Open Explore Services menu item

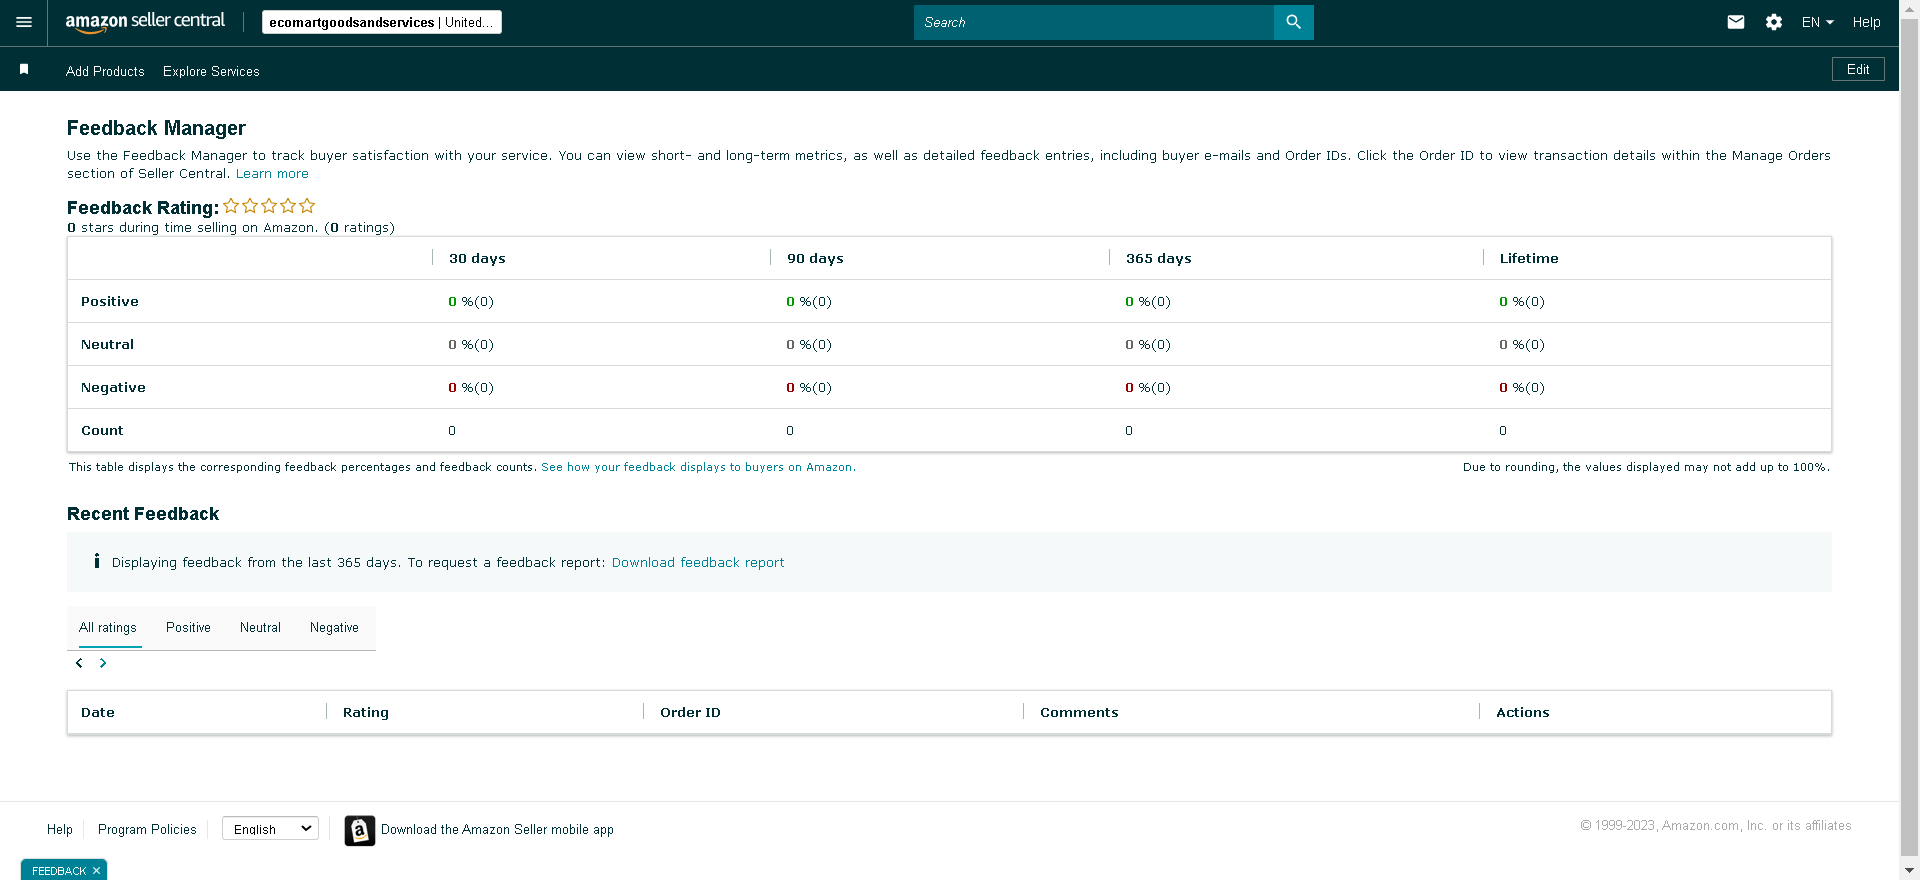coord(211,71)
